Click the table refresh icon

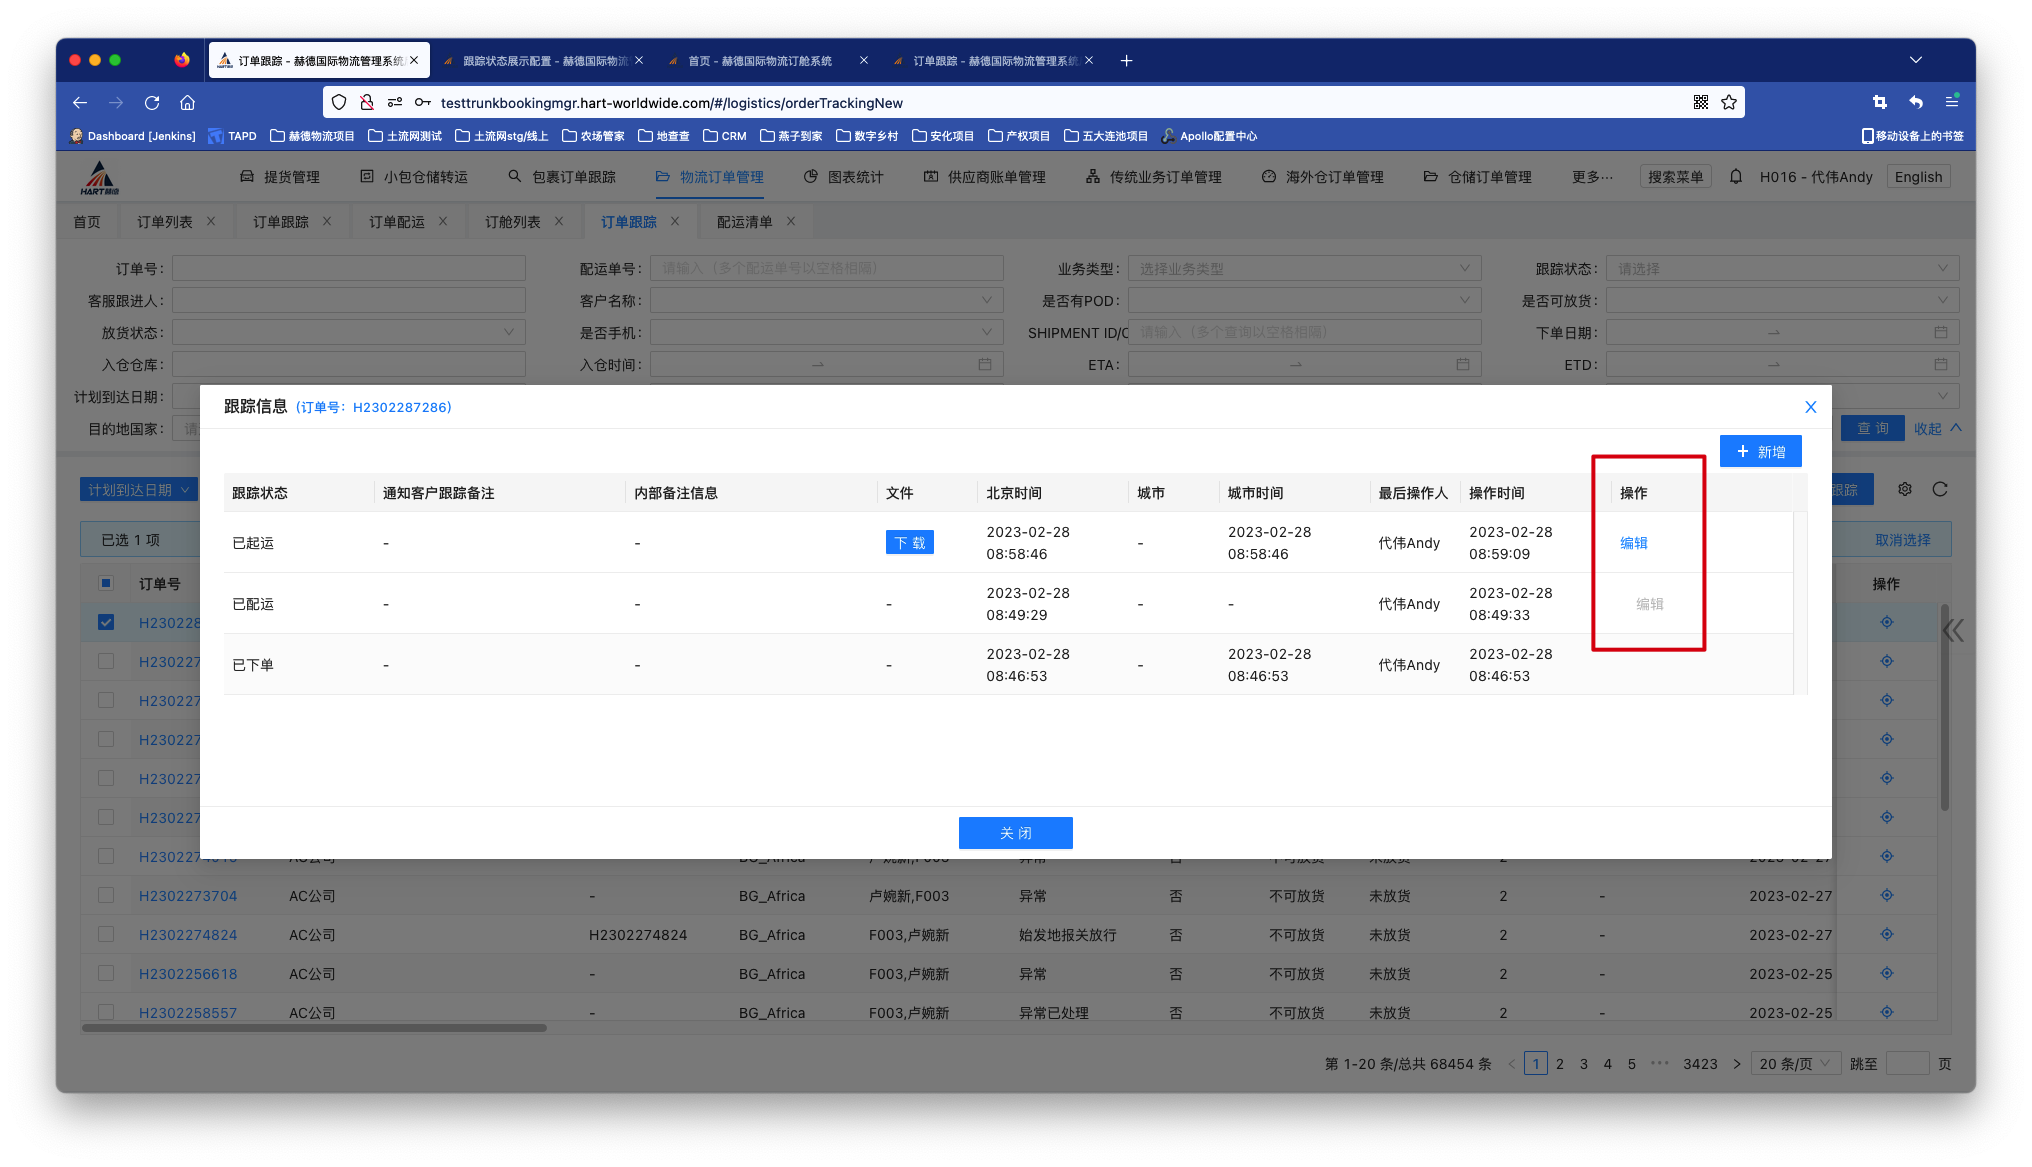pos(1940,489)
